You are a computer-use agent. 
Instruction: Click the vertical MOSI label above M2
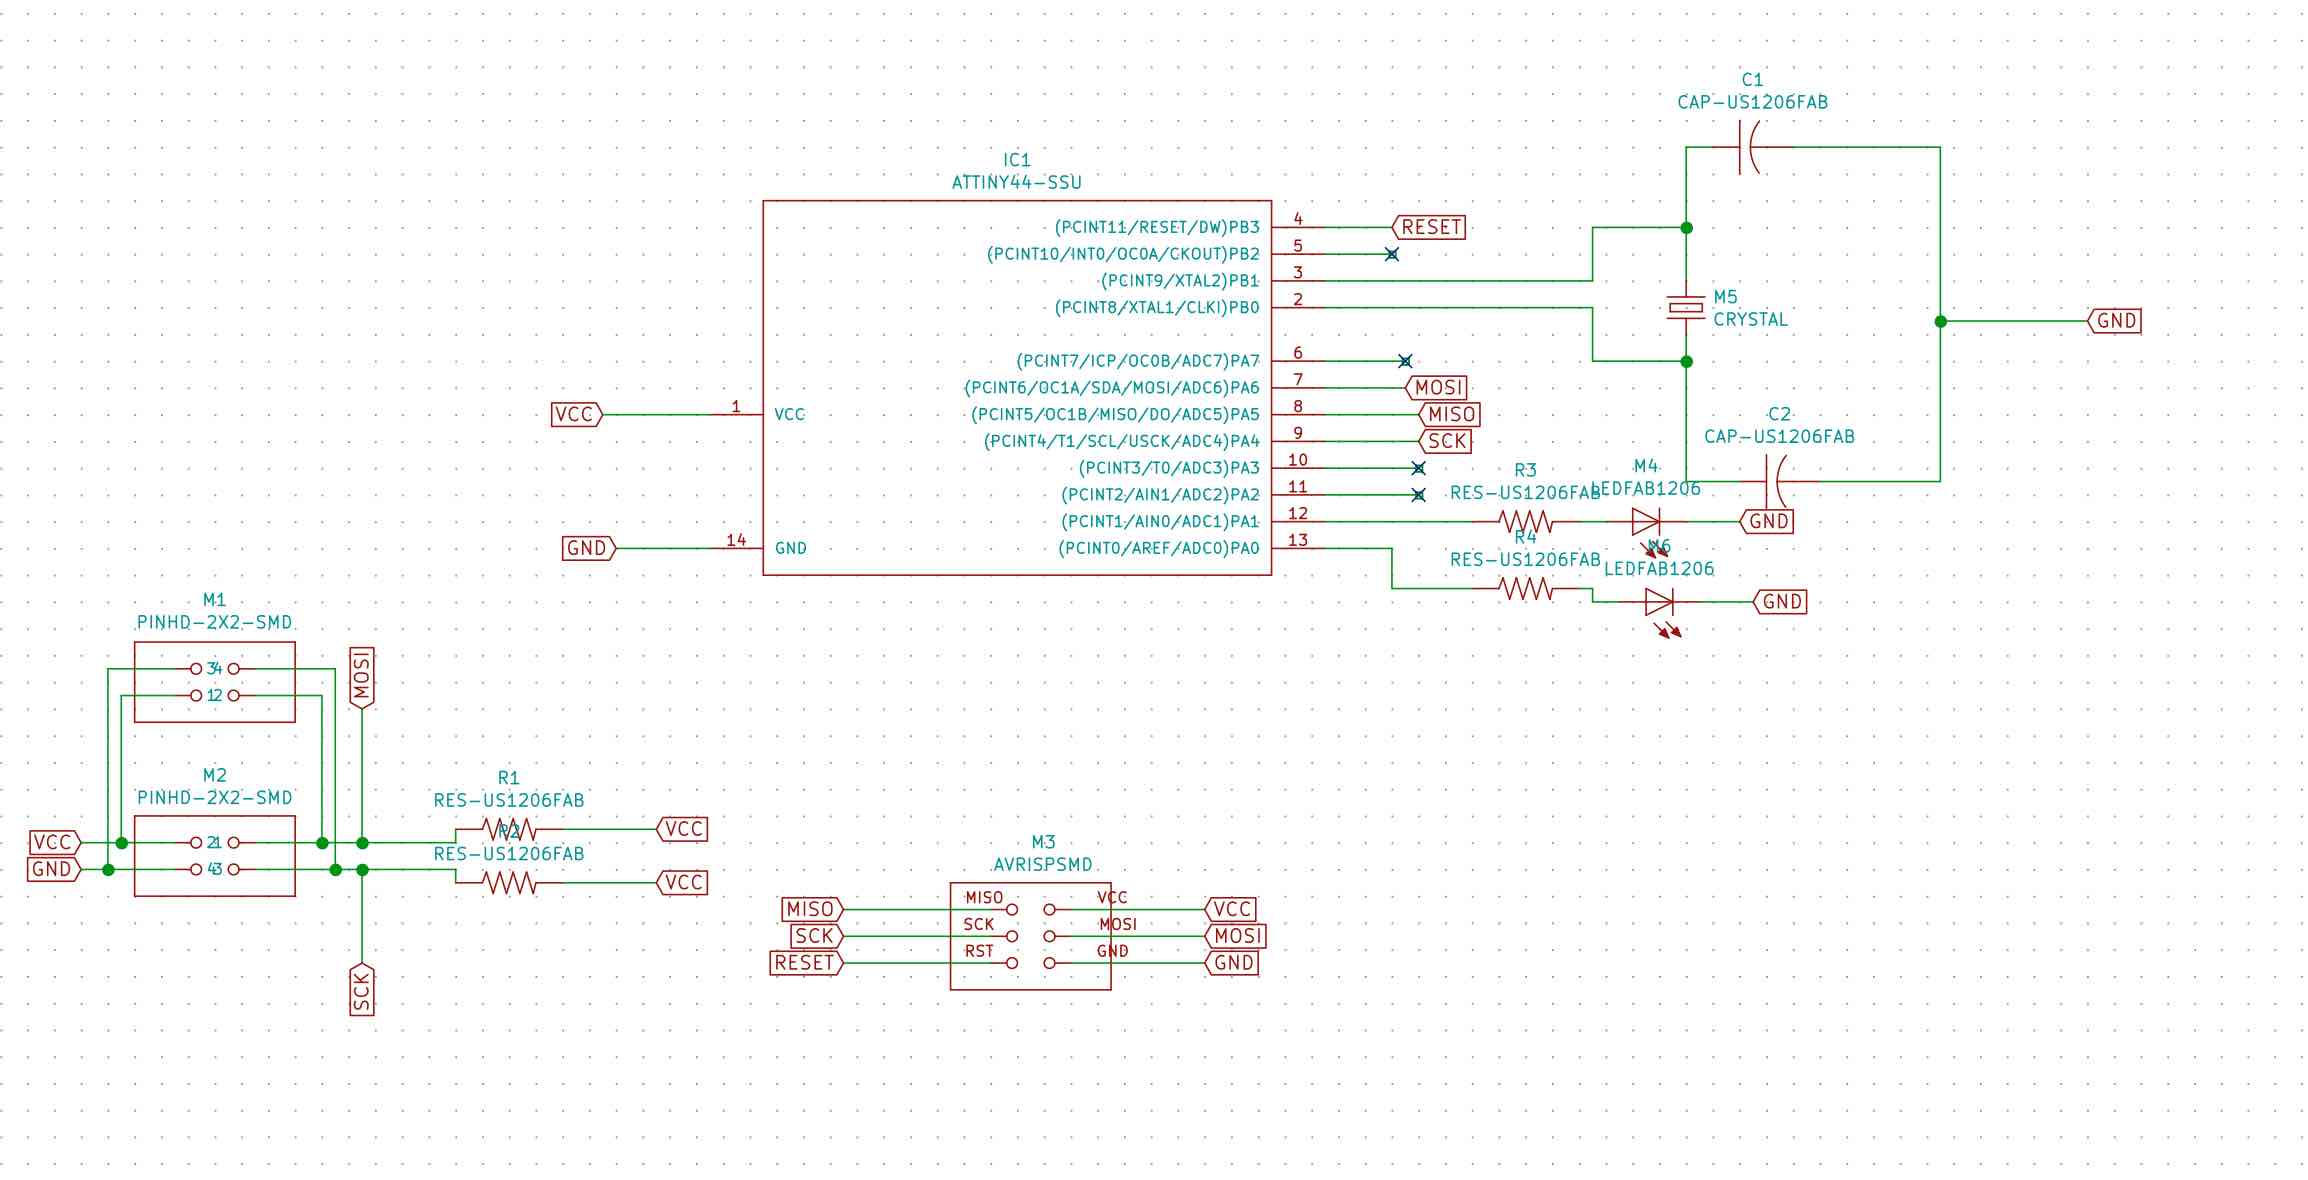tap(362, 677)
